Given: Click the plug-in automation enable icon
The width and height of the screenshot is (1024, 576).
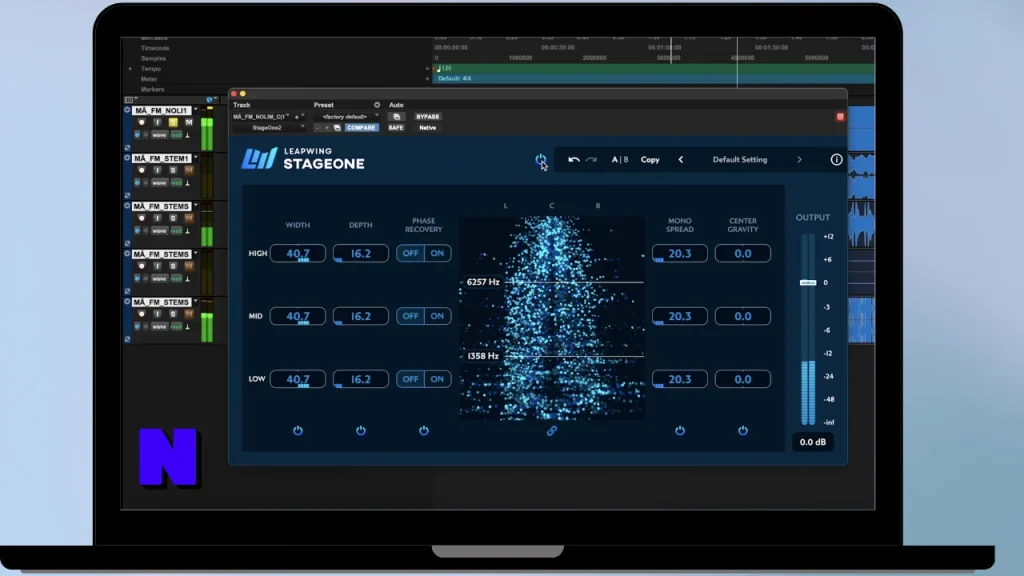Looking at the screenshot, I should [x=396, y=117].
